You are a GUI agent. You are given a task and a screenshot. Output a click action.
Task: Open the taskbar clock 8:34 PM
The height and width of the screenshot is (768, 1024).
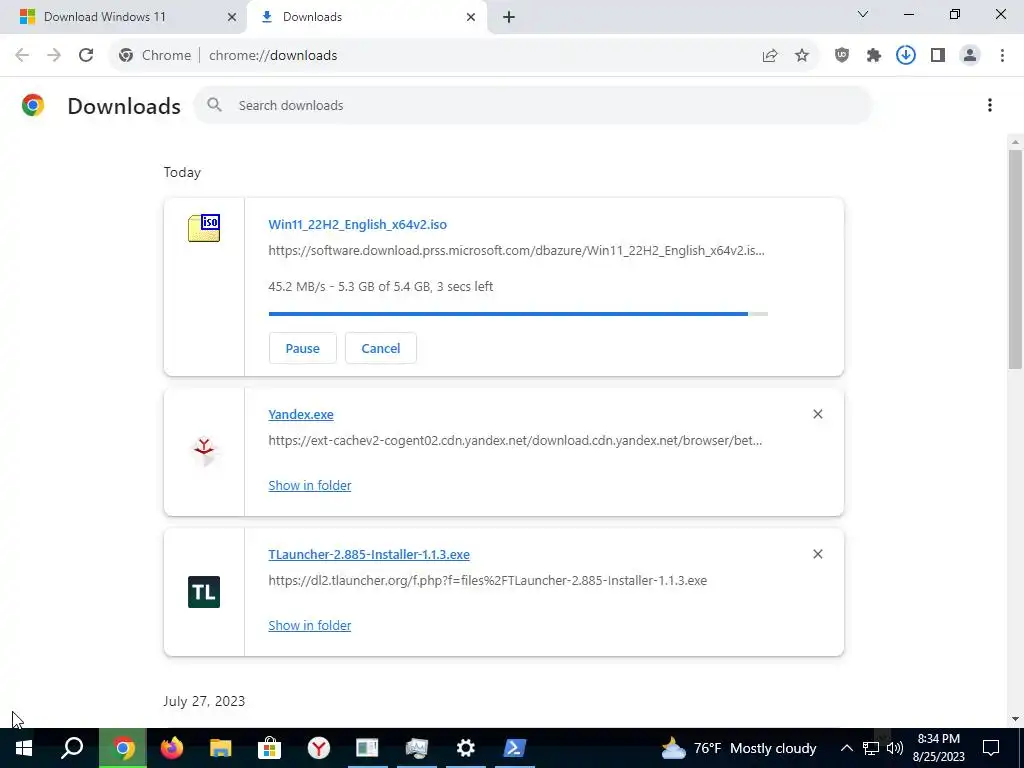[x=938, y=748]
